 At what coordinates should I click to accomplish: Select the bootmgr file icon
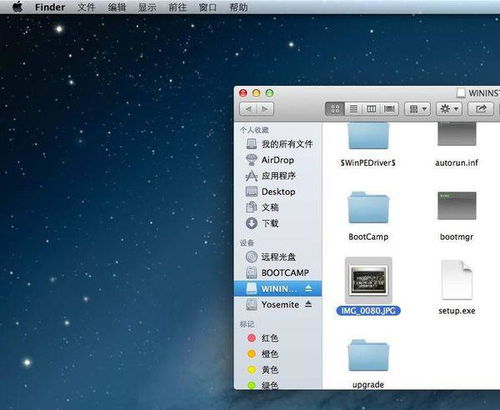(x=457, y=206)
